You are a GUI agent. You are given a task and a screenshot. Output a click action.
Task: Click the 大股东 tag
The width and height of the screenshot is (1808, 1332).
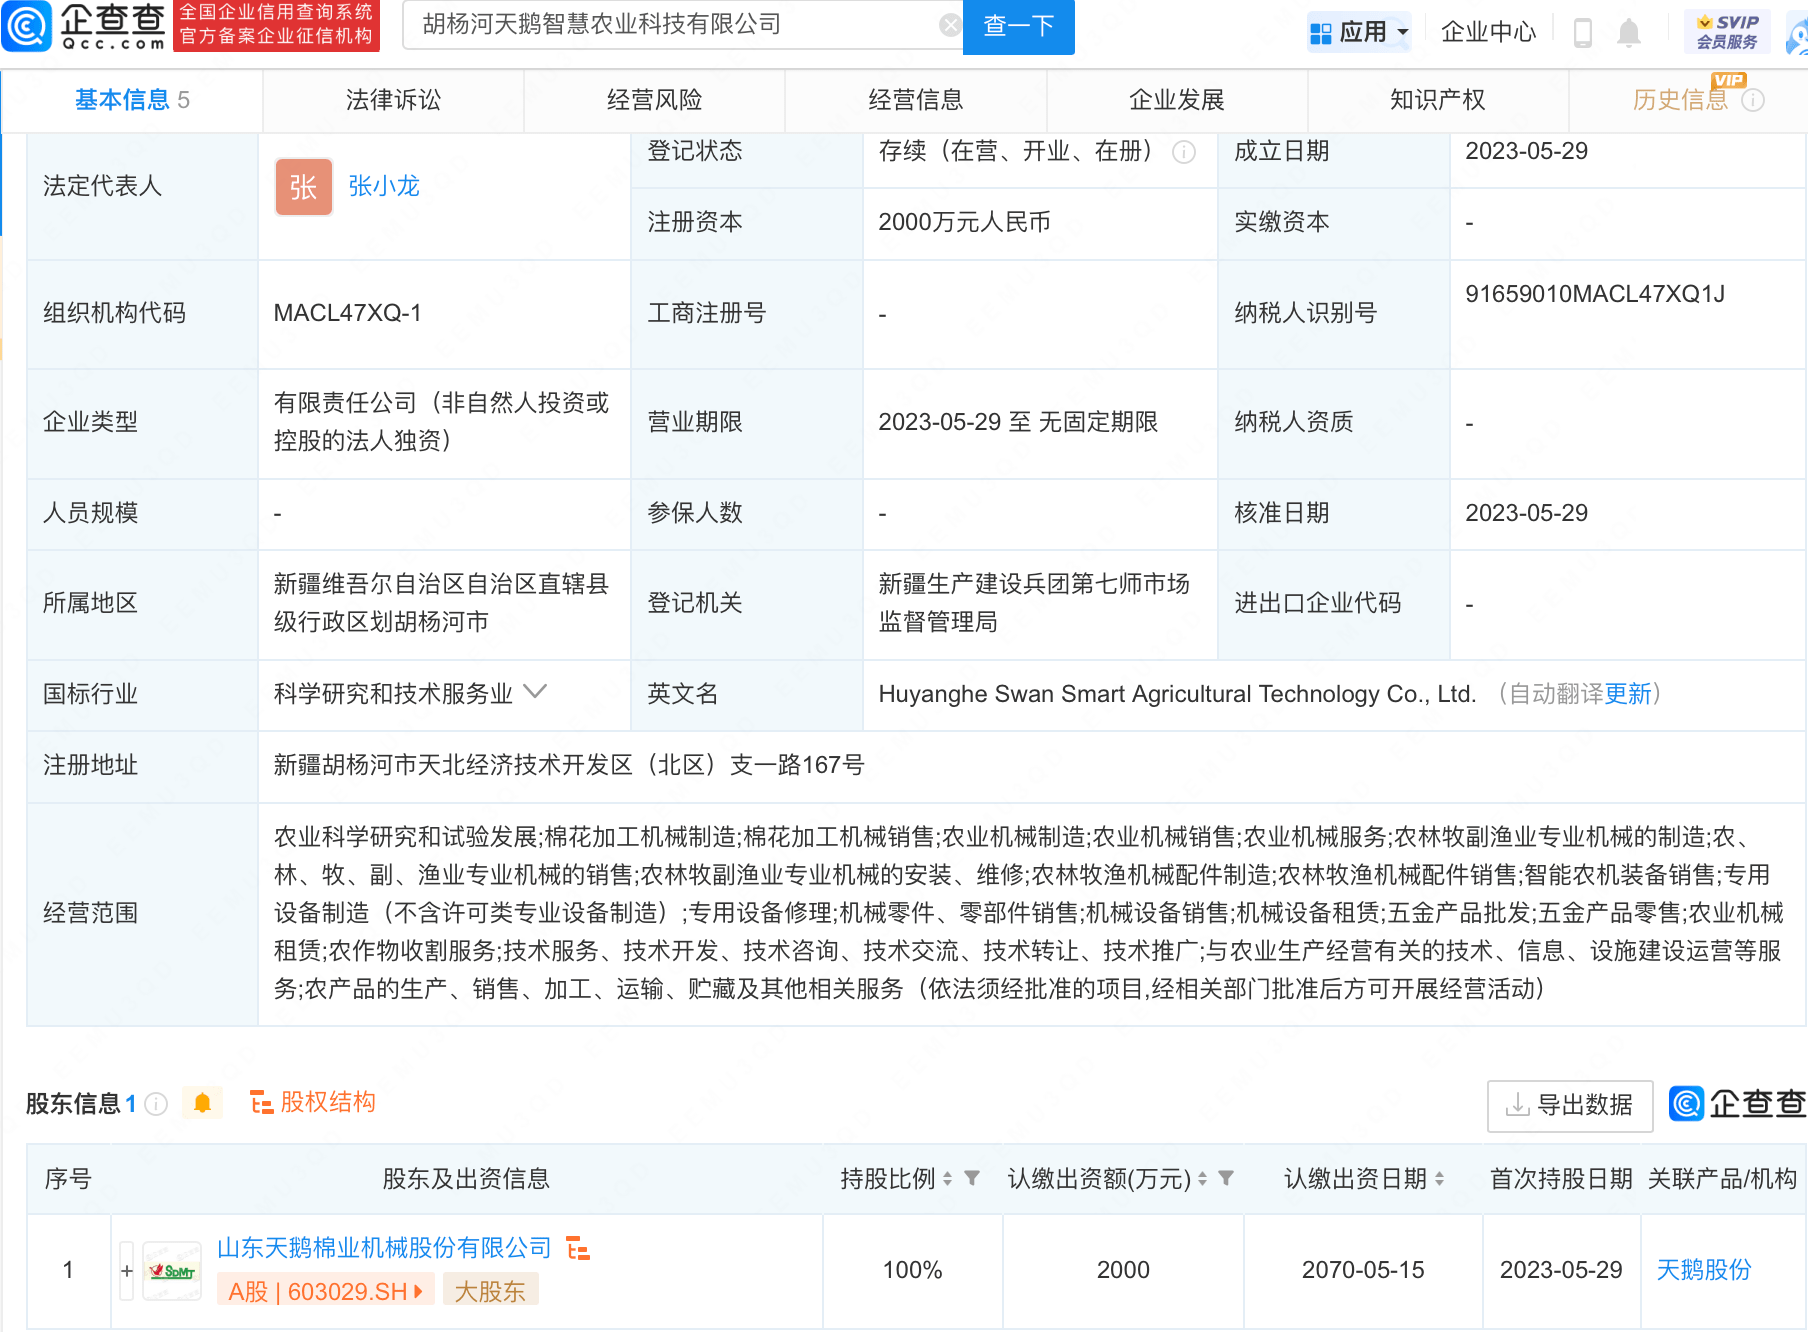click(490, 1291)
